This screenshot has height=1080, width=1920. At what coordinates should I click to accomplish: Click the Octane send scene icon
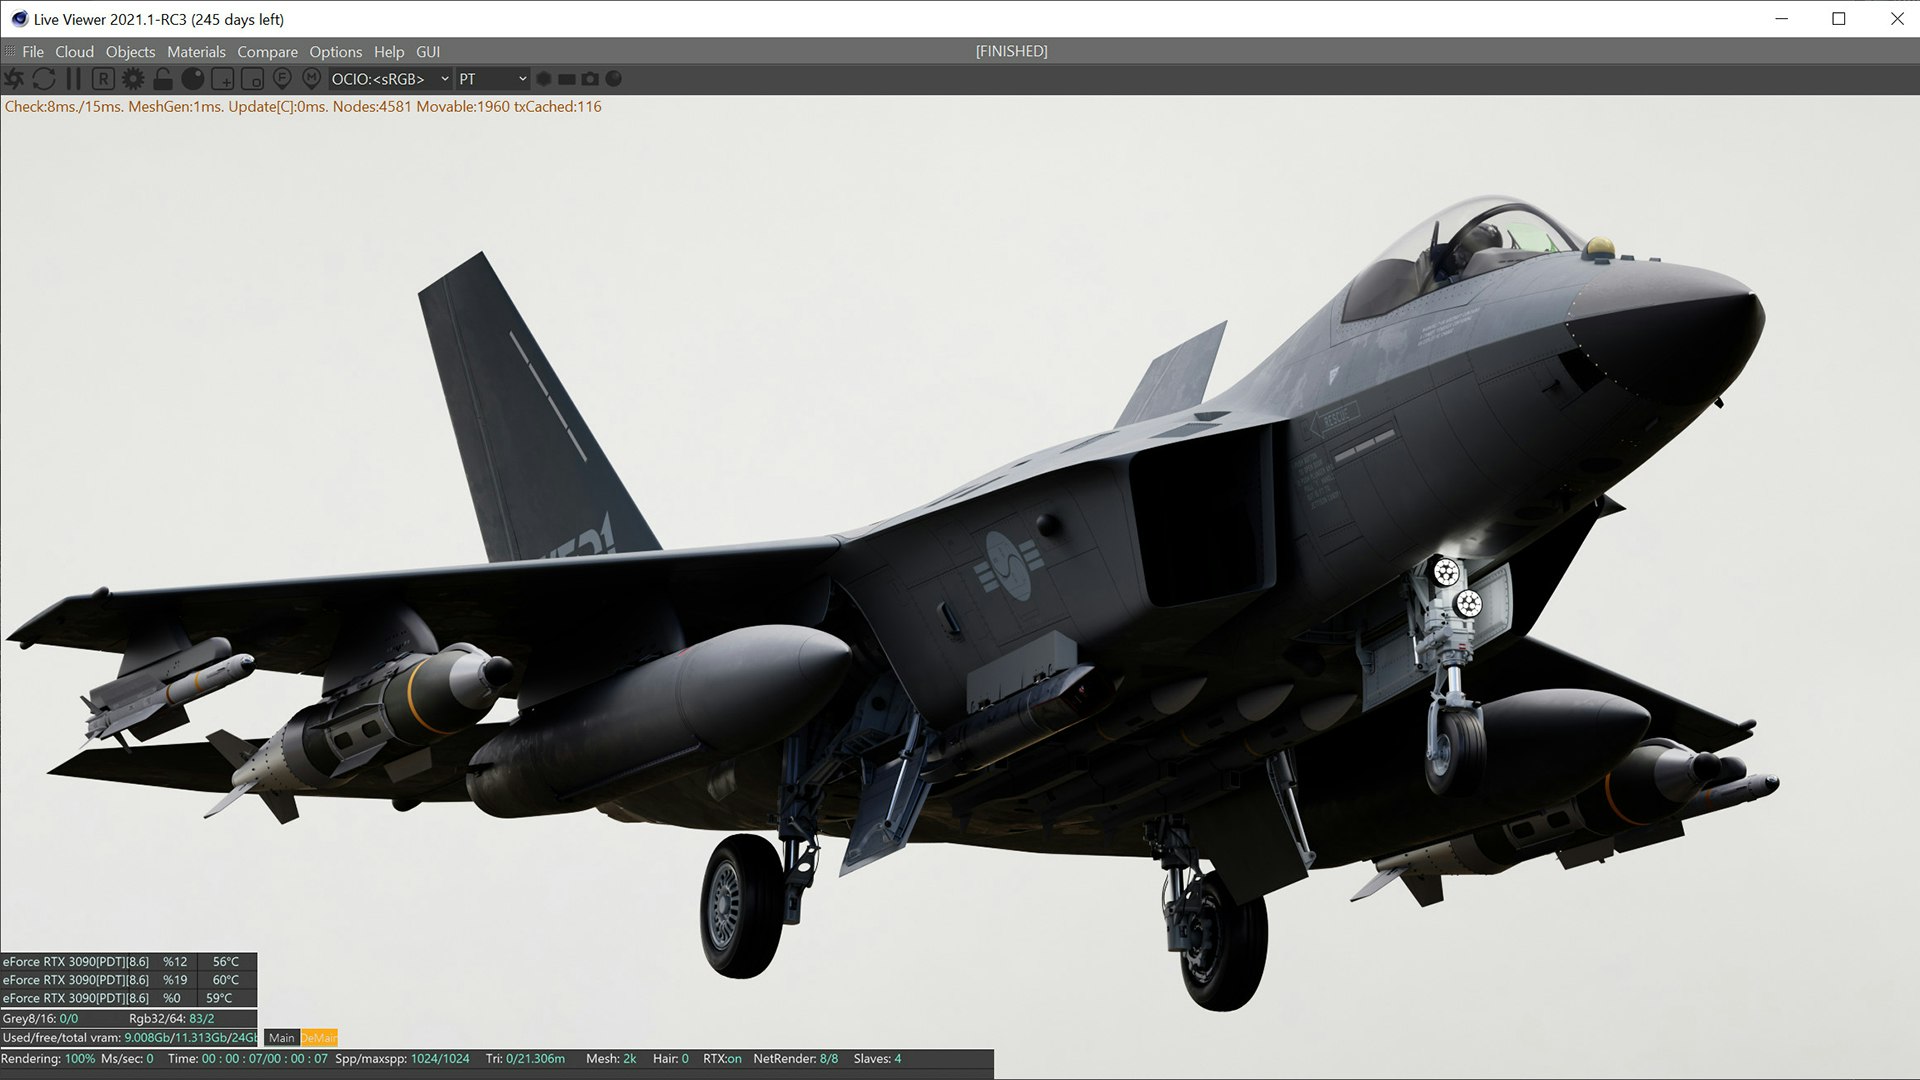[14, 78]
